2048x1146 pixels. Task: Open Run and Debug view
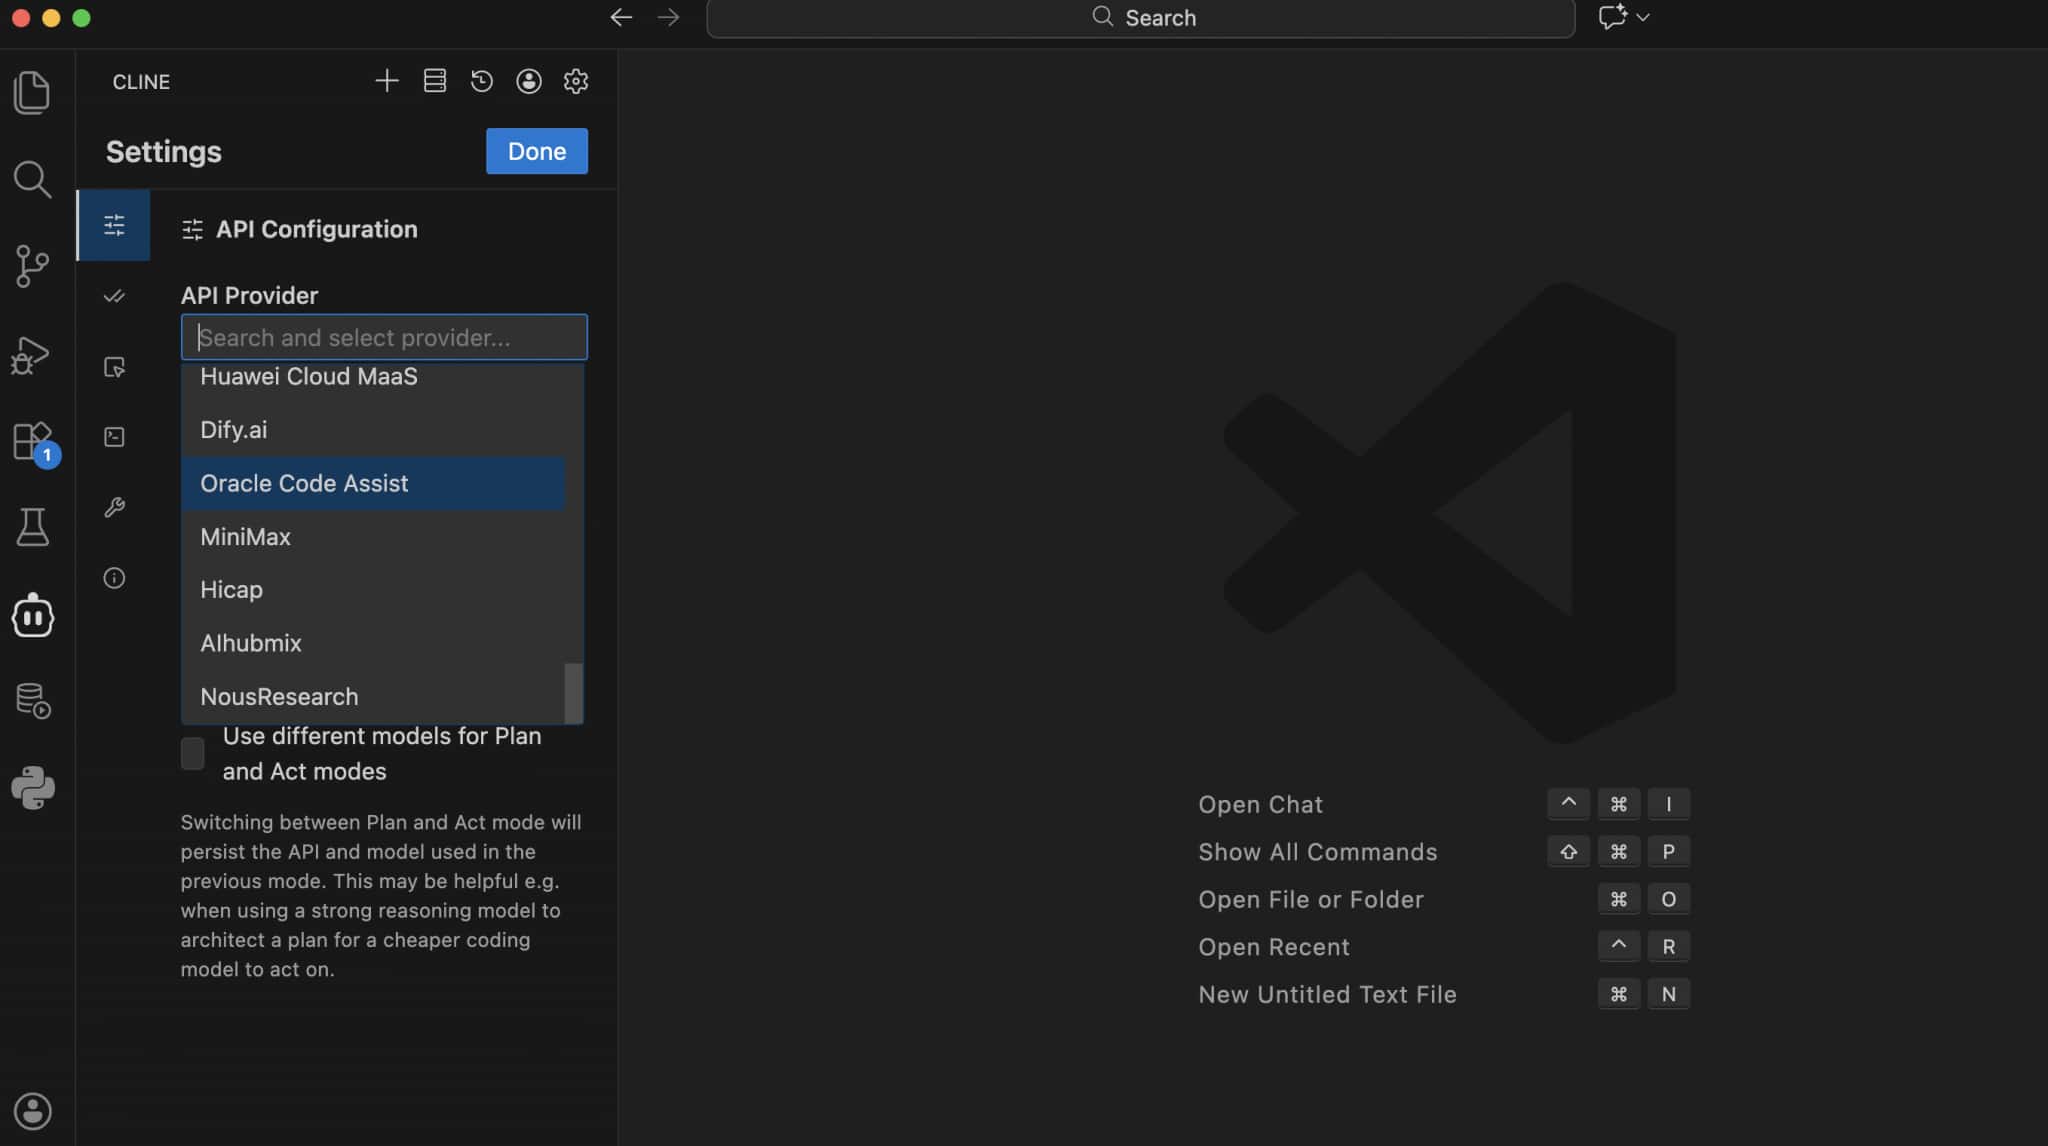click(32, 355)
